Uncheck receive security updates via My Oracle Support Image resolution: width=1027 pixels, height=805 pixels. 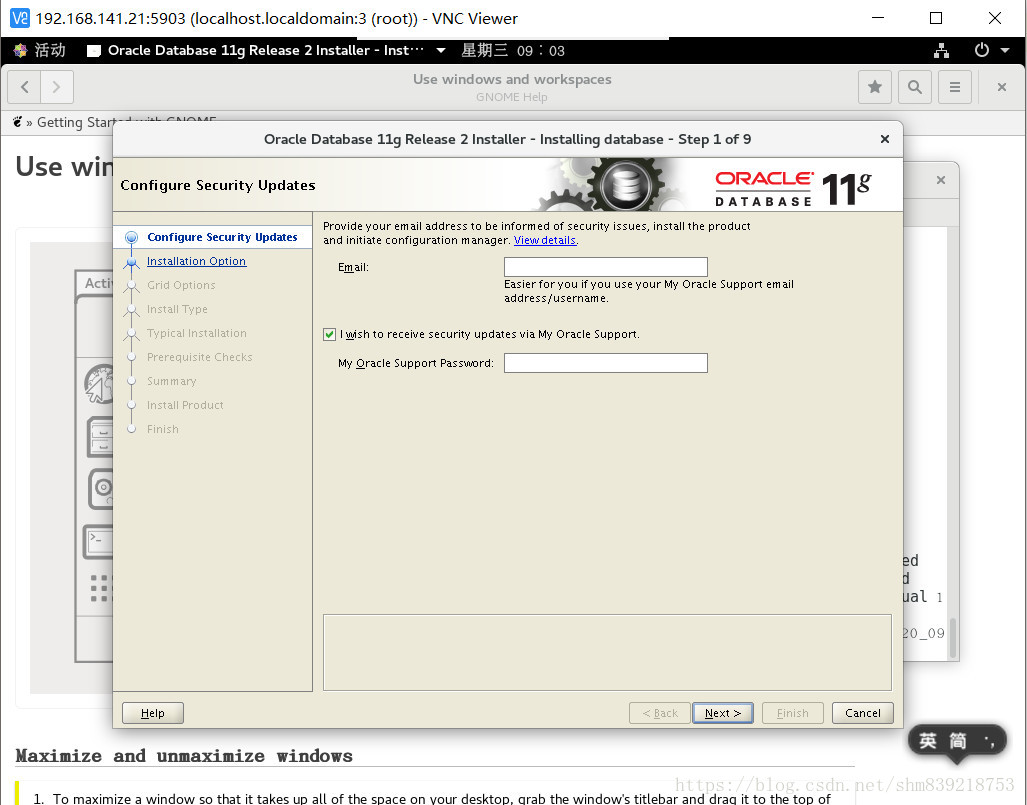pyautogui.click(x=329, y=335)
